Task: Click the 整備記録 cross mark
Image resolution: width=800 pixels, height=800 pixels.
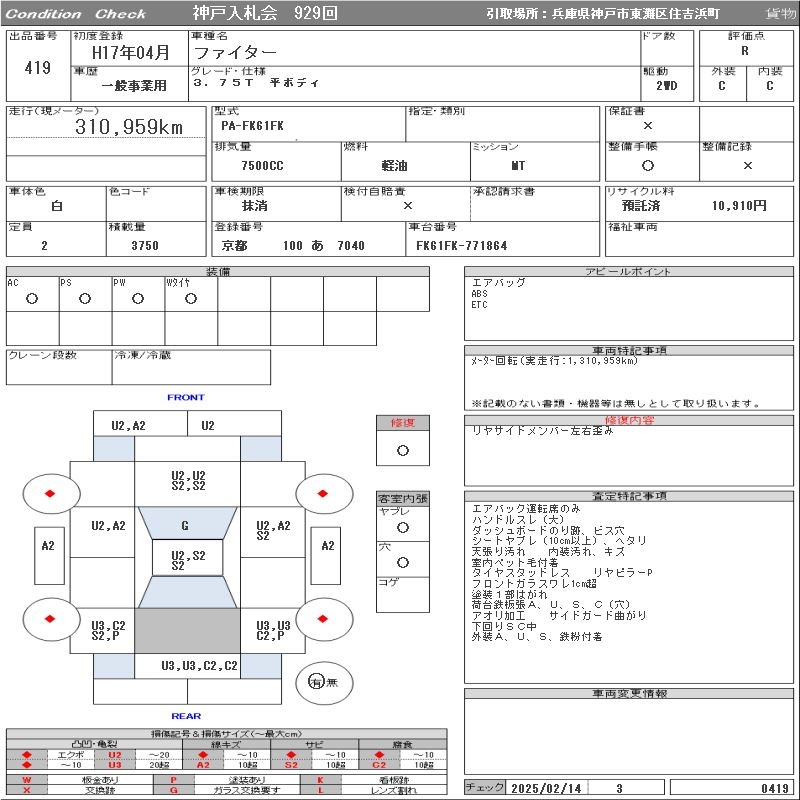Action: pyautogui.click(x=748, y=165)
